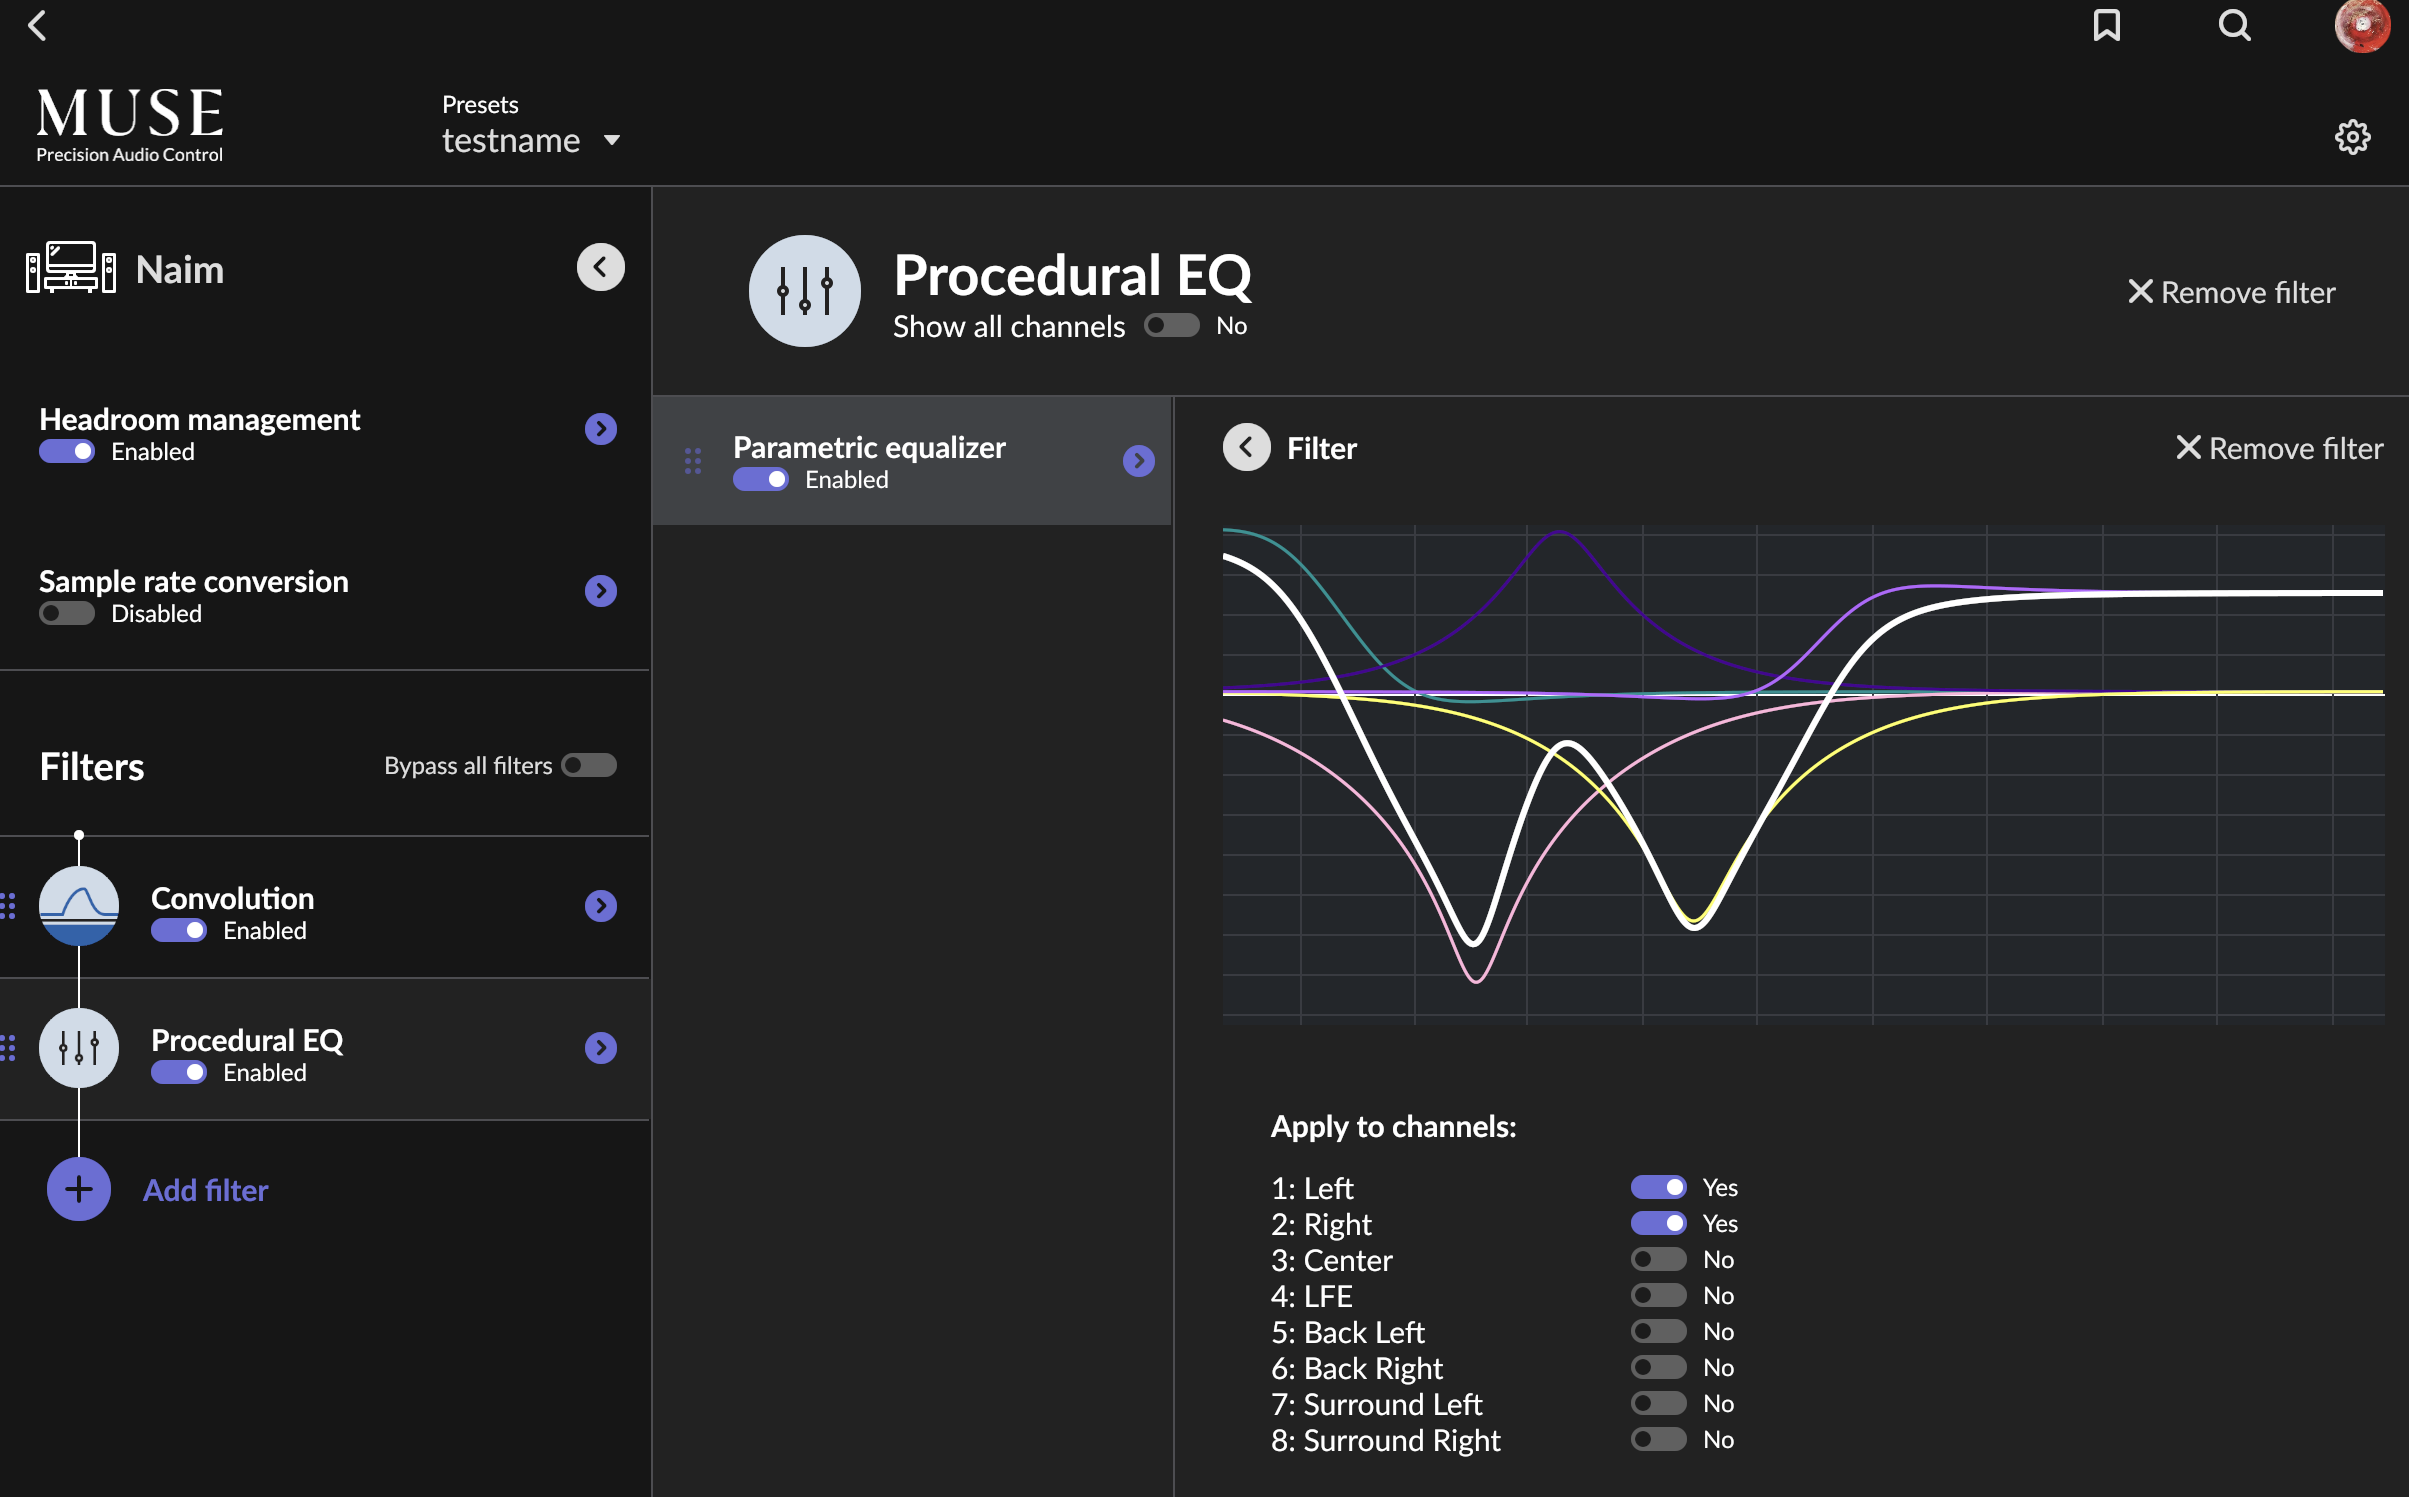Add a new filter
Screen dimensions: 2409x1497
pos(78,1189)
